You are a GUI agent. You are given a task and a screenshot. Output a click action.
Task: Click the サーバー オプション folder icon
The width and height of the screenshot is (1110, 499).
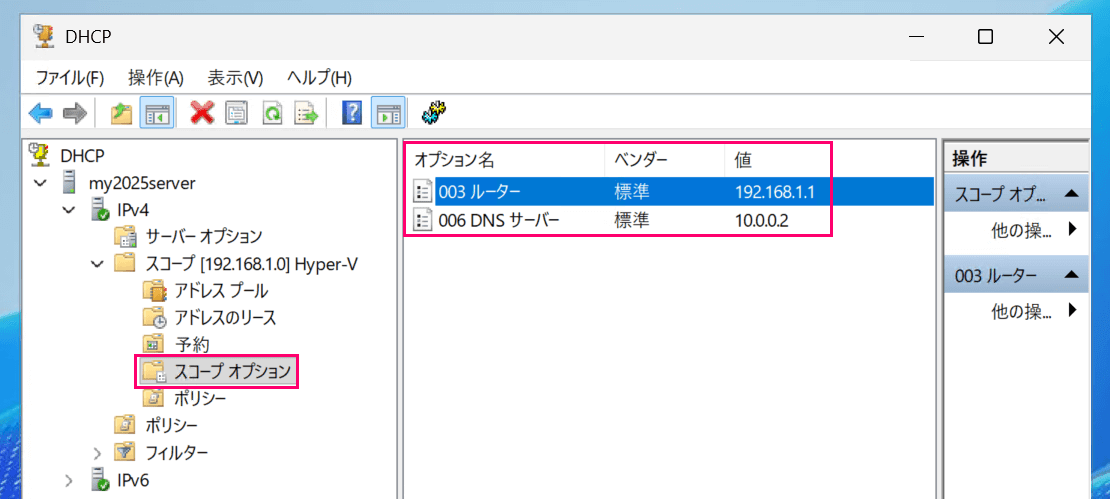click(125, 236)
